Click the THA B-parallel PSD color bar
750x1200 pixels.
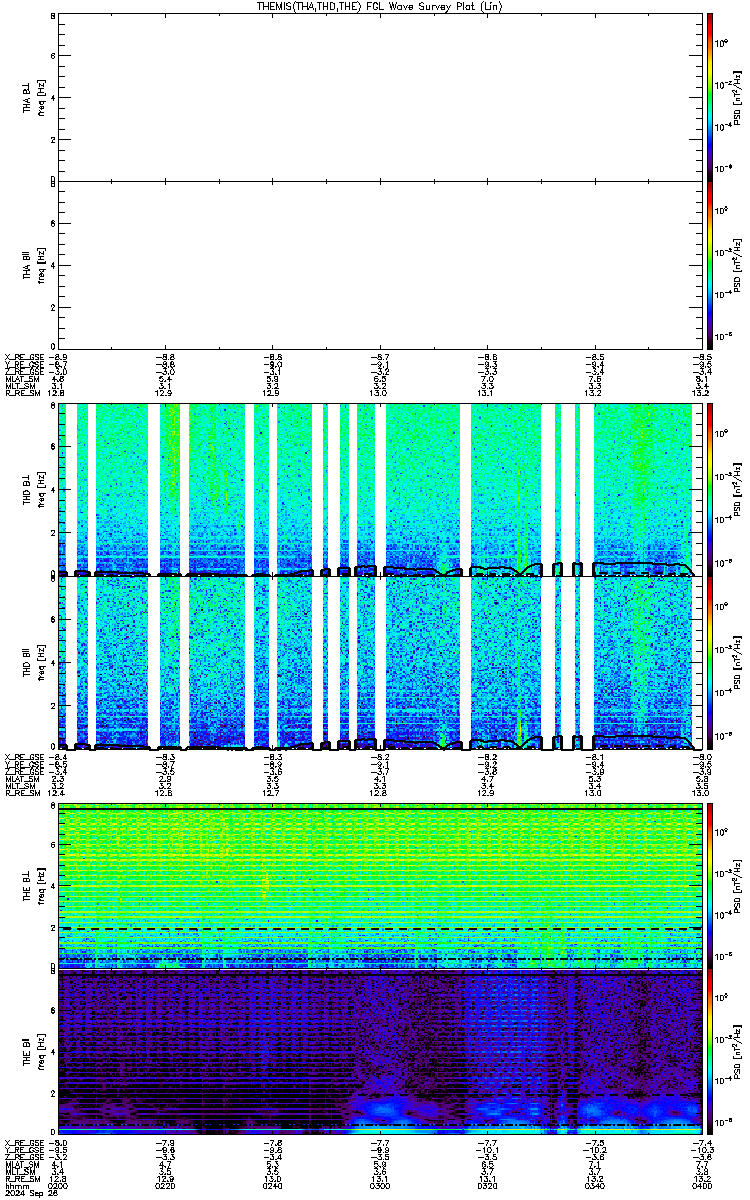(x=709, y=264)
